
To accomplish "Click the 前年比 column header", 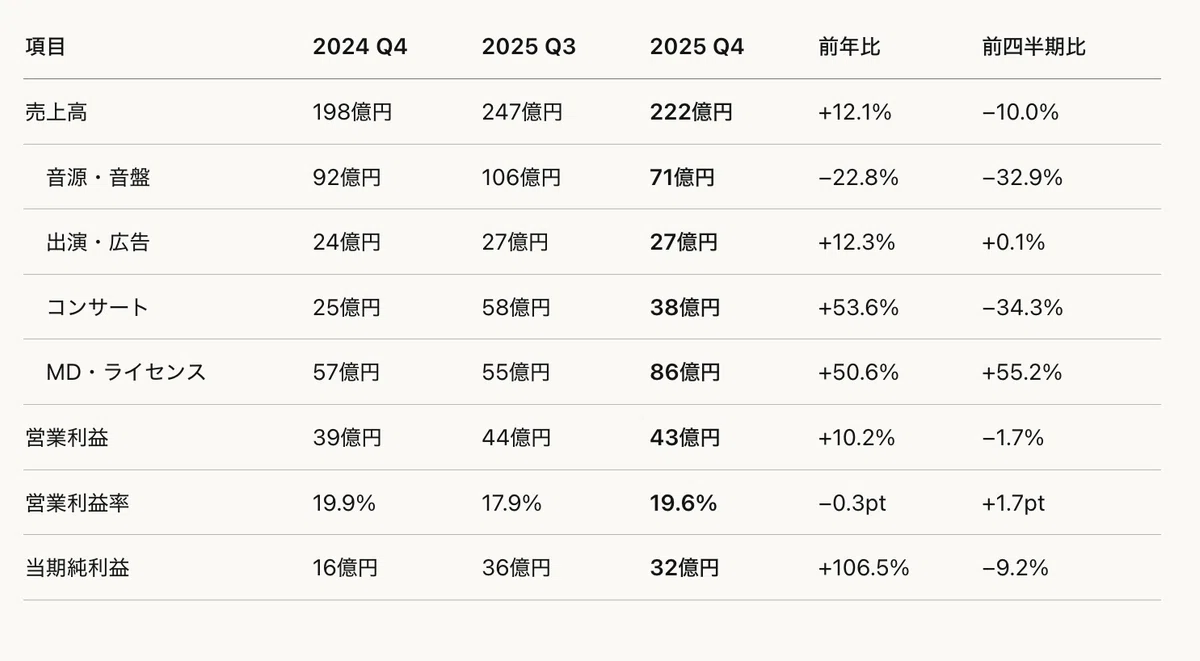I will tap(849, 47).
